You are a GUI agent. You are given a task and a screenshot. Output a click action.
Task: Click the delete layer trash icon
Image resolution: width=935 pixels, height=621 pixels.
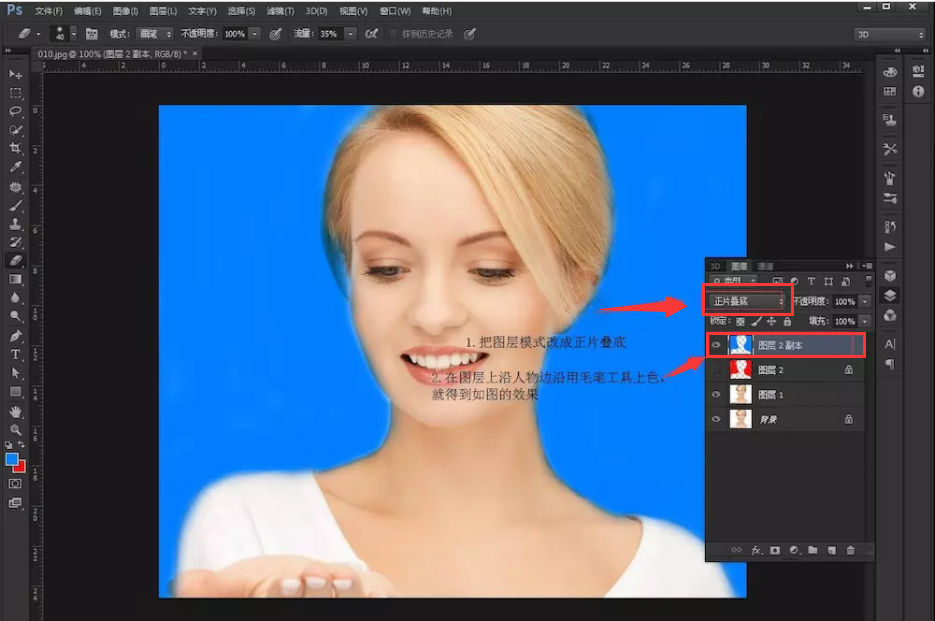point(850,550)
